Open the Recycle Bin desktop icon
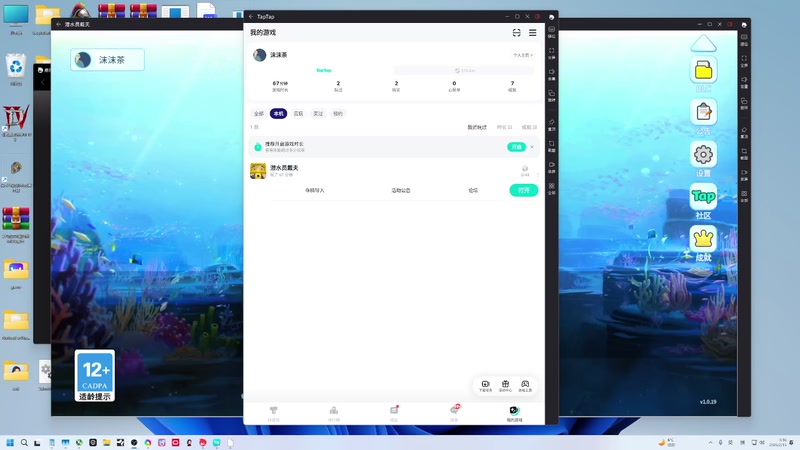This screenshot has height=450, width=800. pos(16,70)
